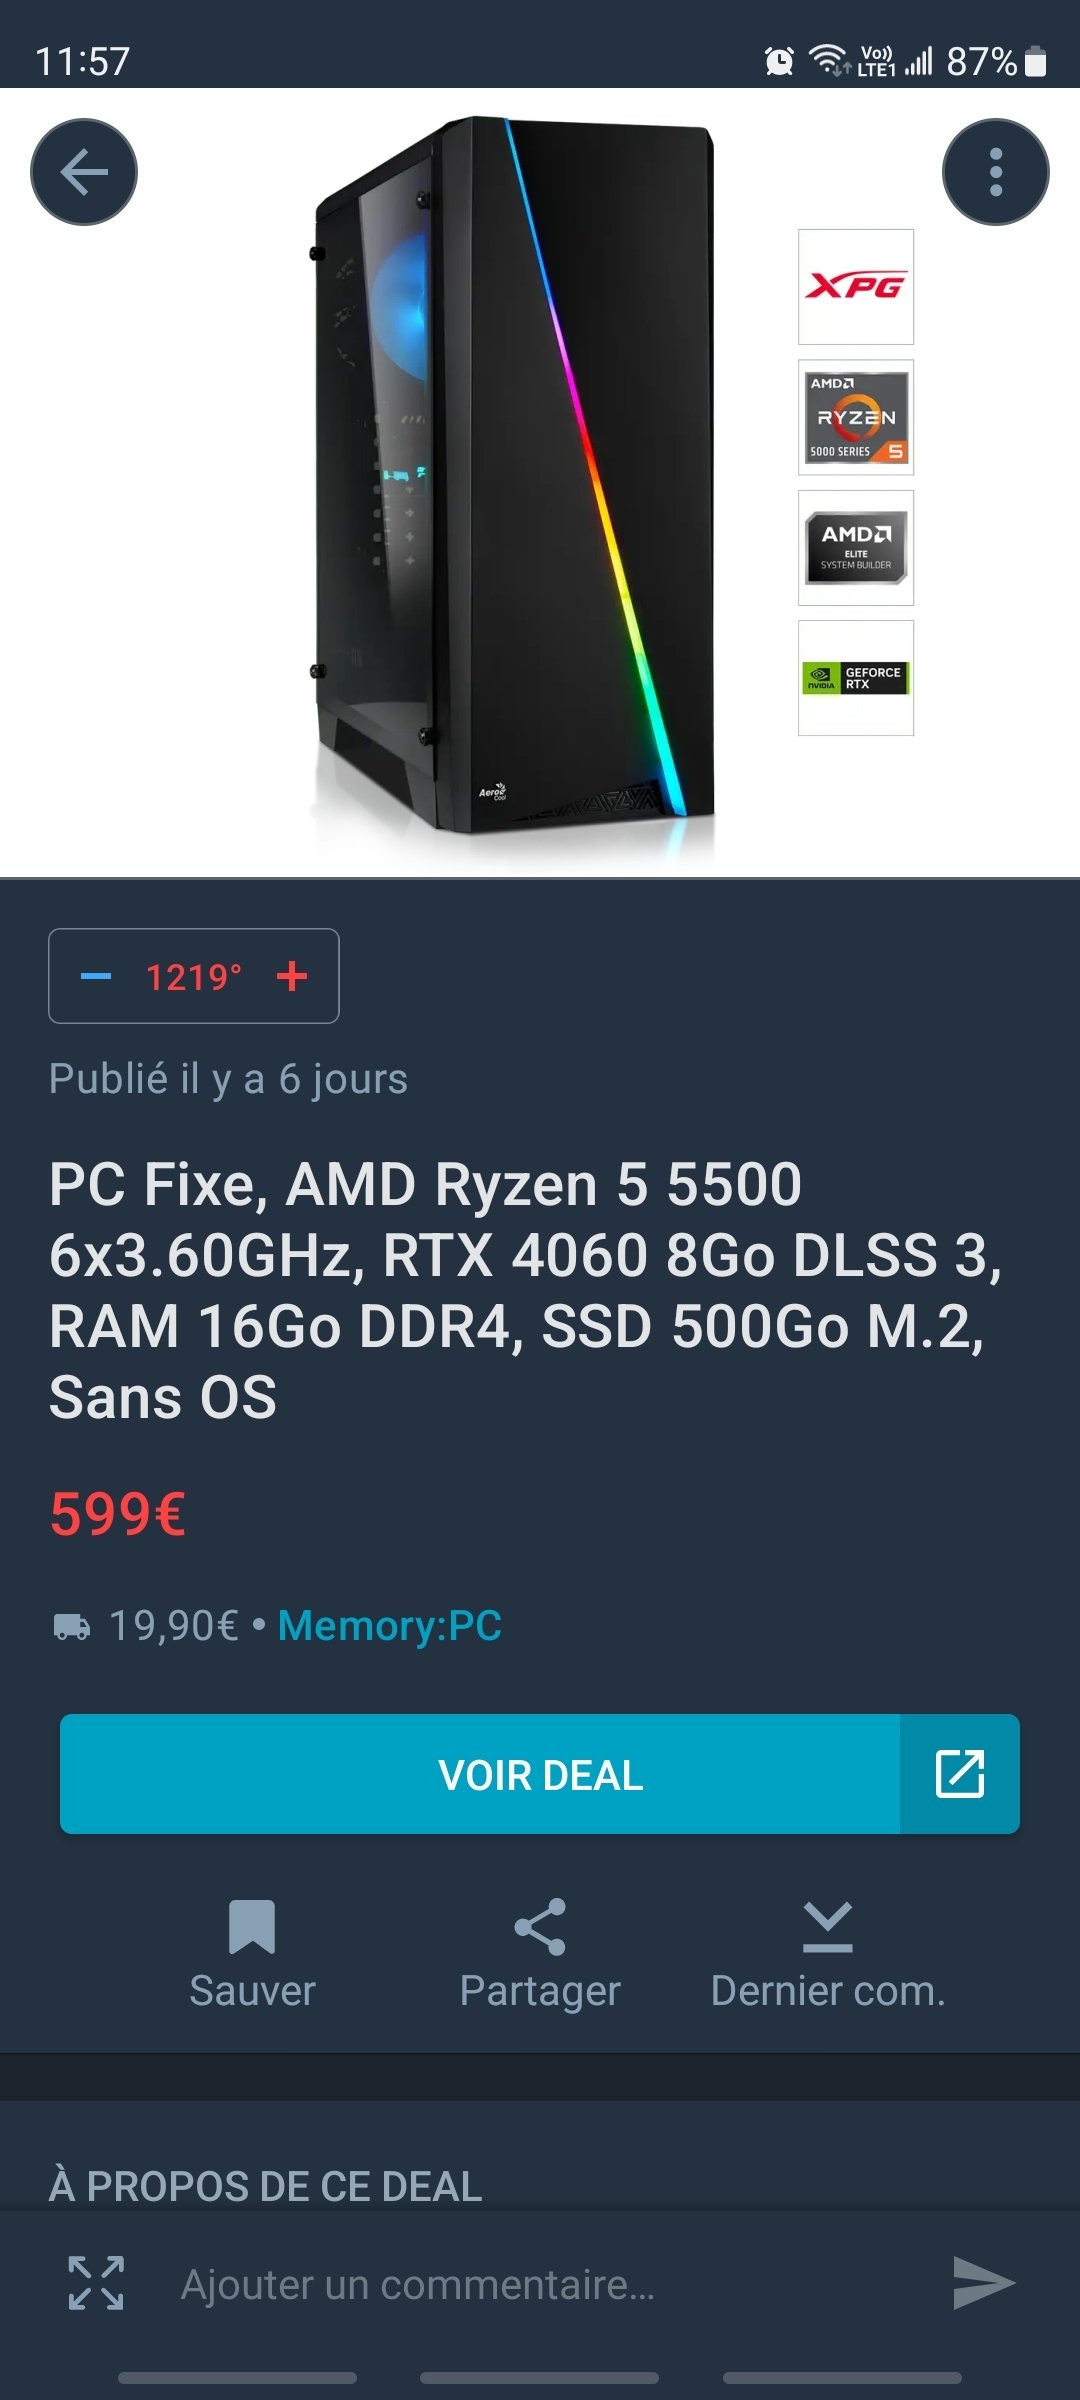Open deal externally via the arrow icon
The height and width of the screenshot is (2400, 1080).
(960, 1774)
